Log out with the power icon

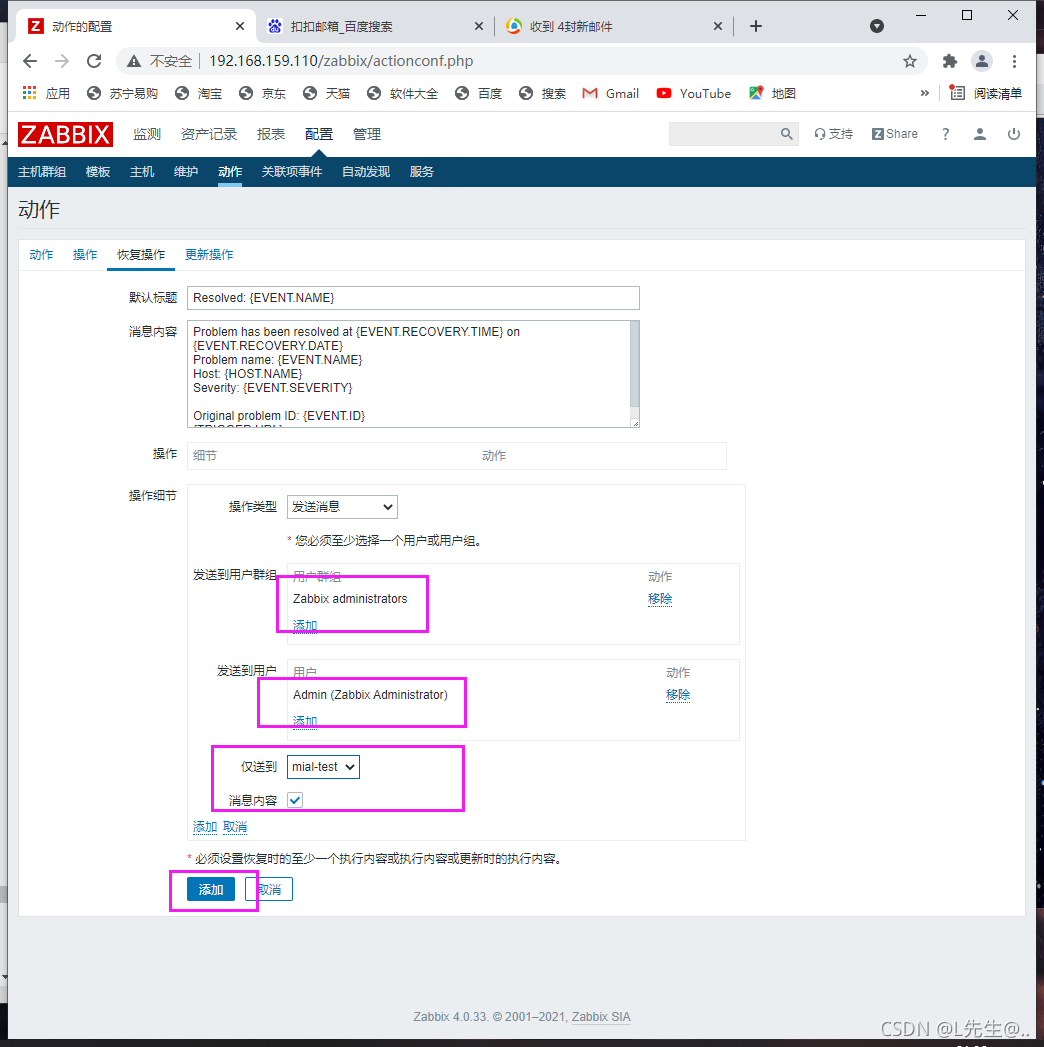1013,134
